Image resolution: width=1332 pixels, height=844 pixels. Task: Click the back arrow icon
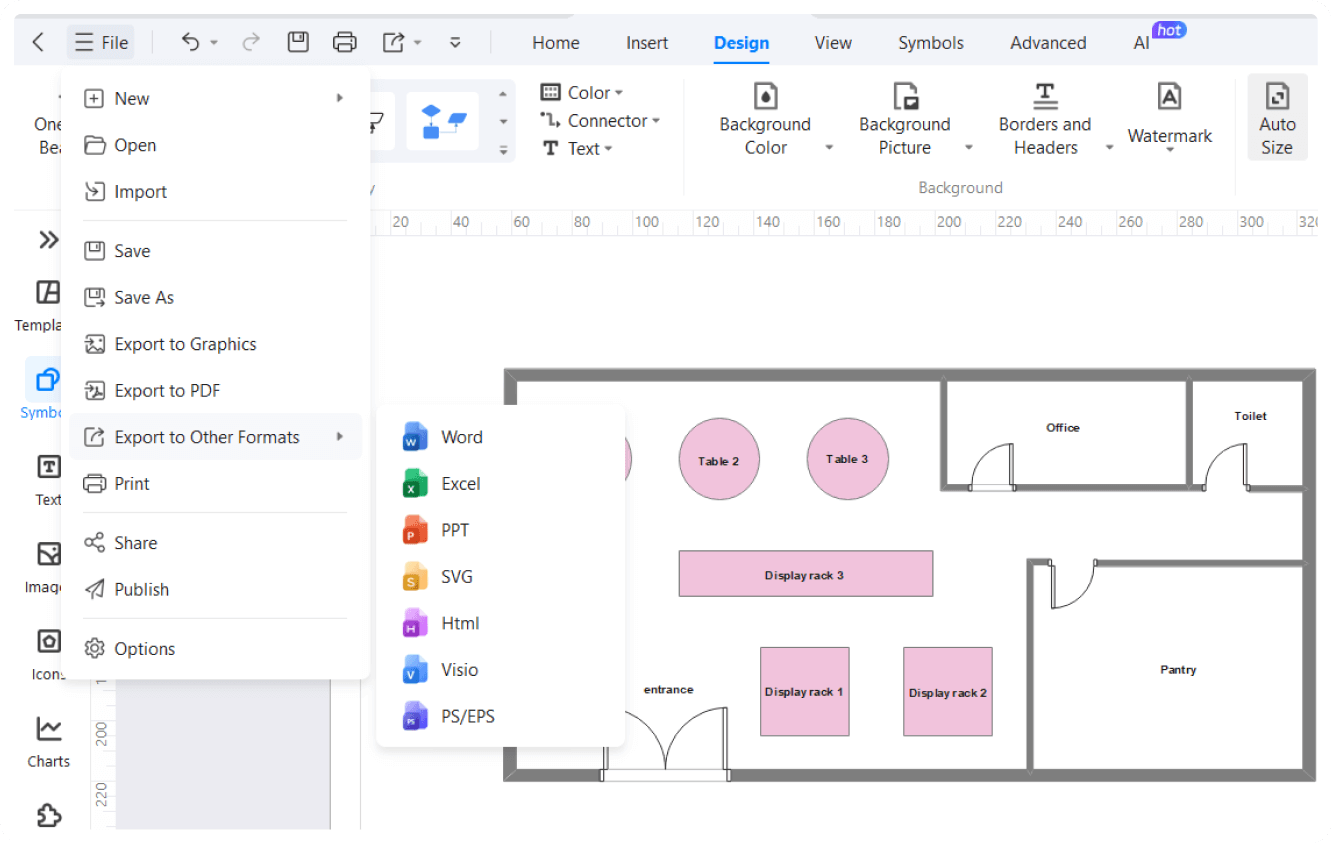[x=38, y=42]
